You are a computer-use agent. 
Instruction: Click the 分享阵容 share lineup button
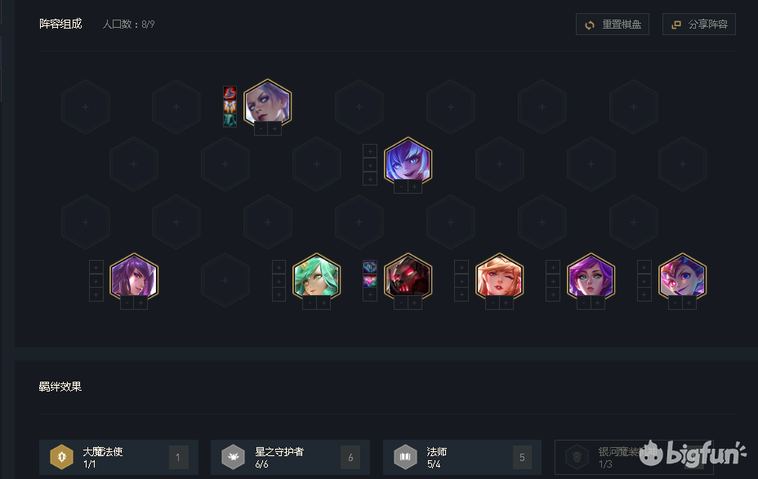699,24
